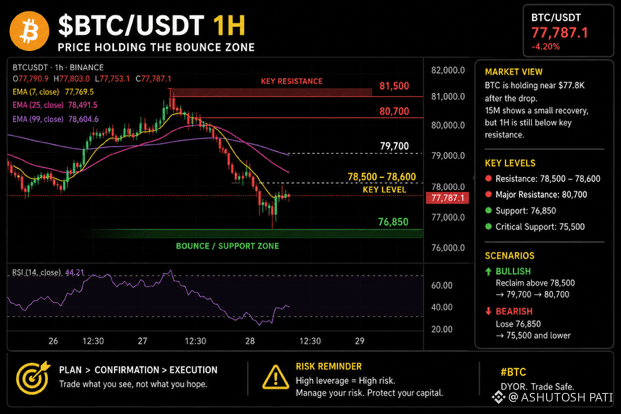Select the EMA (25, close) 78,491.5 indicator

point(55,105)
